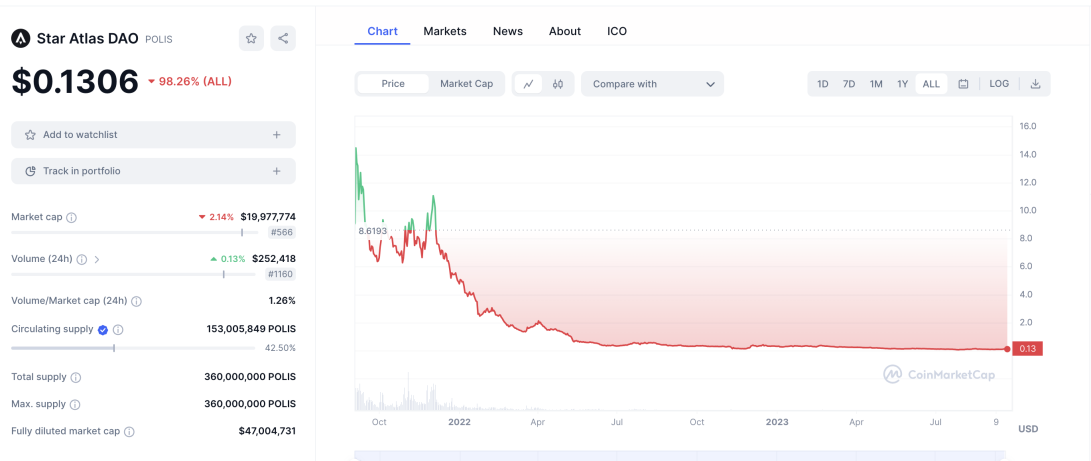Expand the Volume (24h) chevron arrow

[x=97, y=259]
